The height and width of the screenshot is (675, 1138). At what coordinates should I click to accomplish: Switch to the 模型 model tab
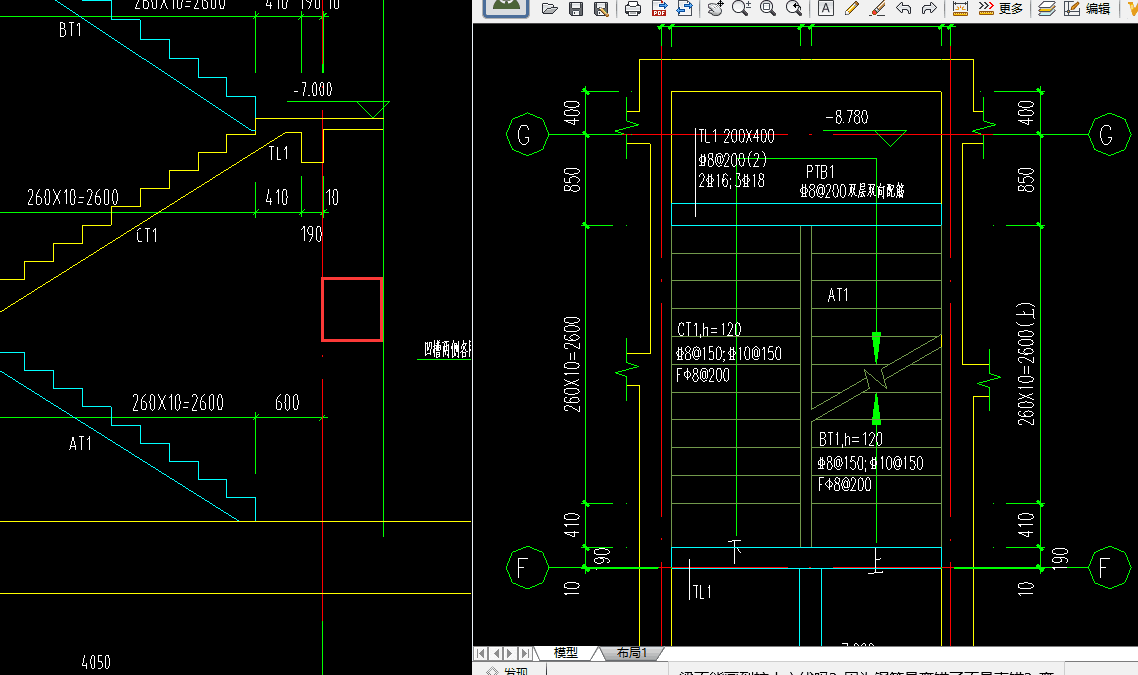(x=565, y=653)
